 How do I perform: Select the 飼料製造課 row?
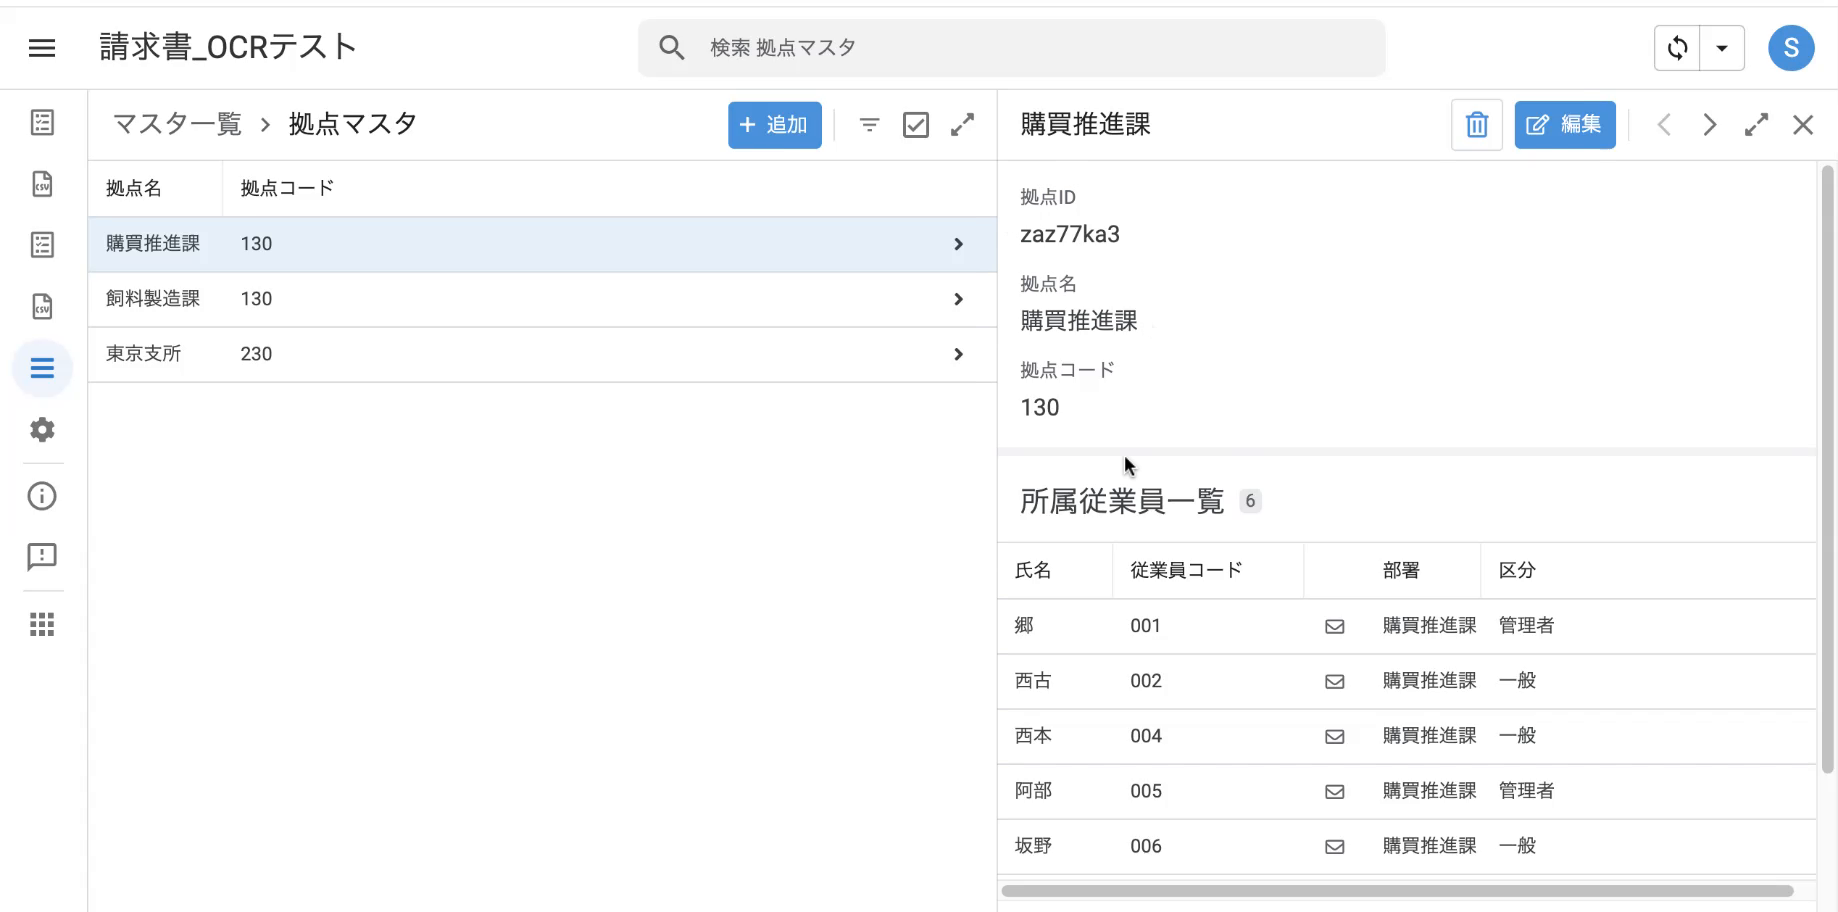point(543,299)
